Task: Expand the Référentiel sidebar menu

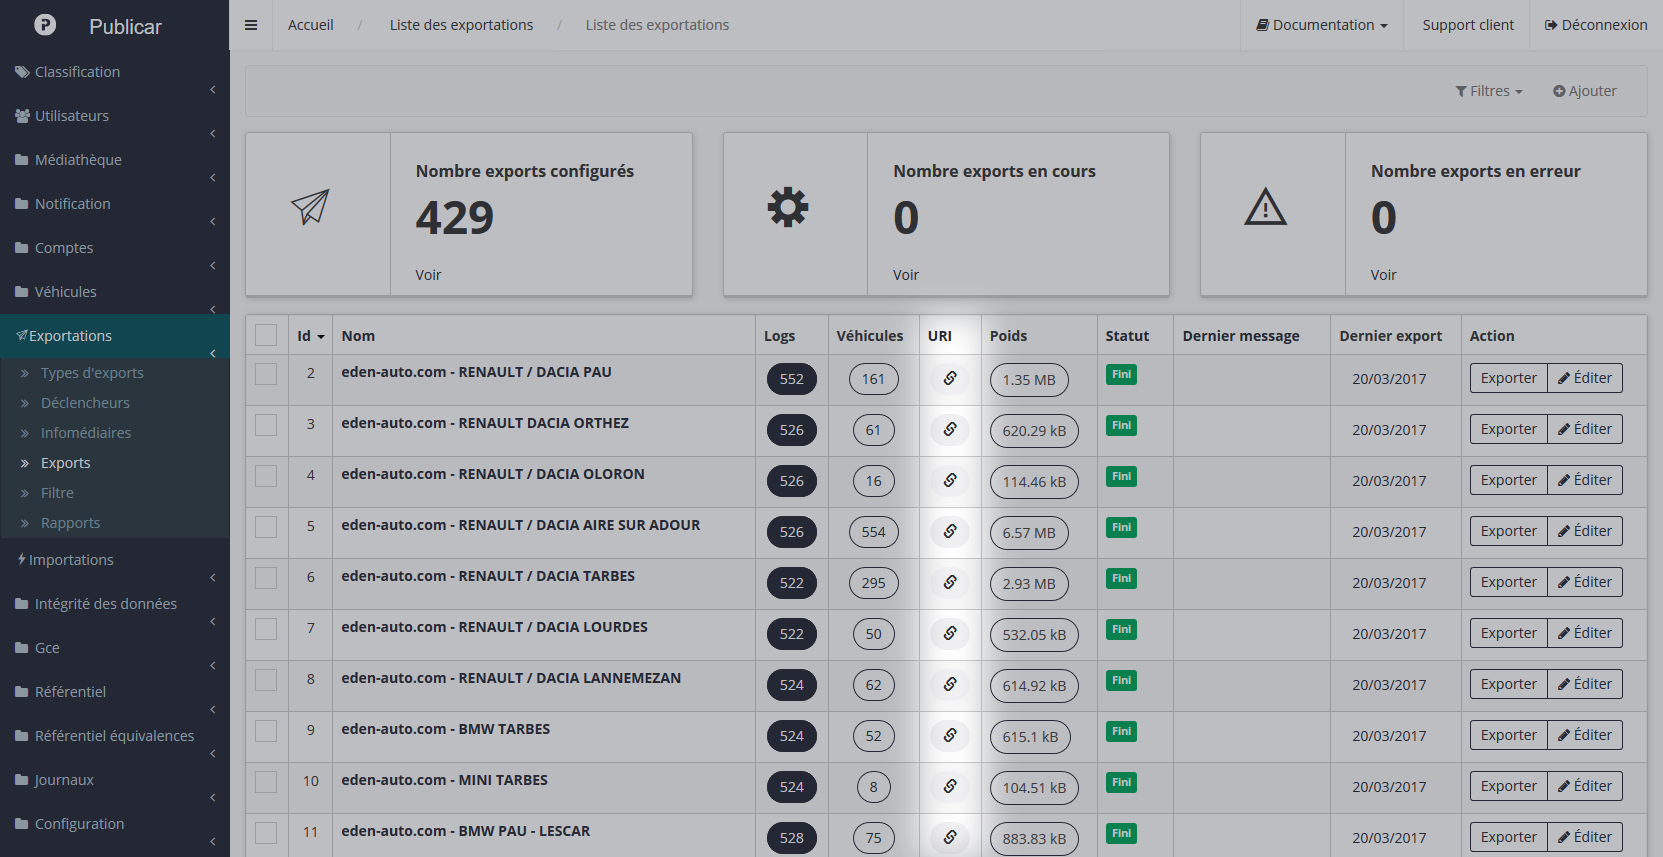Action: (x=115, y=692)
